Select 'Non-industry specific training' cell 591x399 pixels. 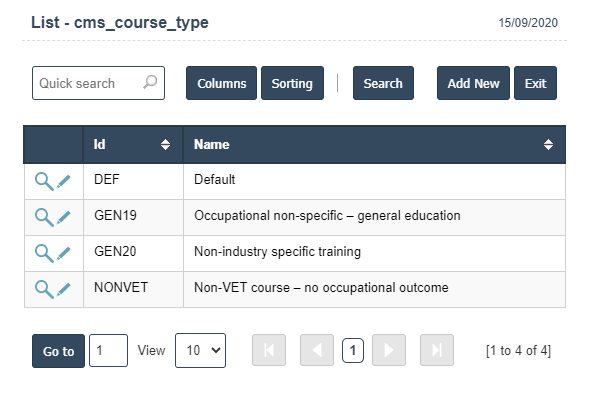[375, 253]
